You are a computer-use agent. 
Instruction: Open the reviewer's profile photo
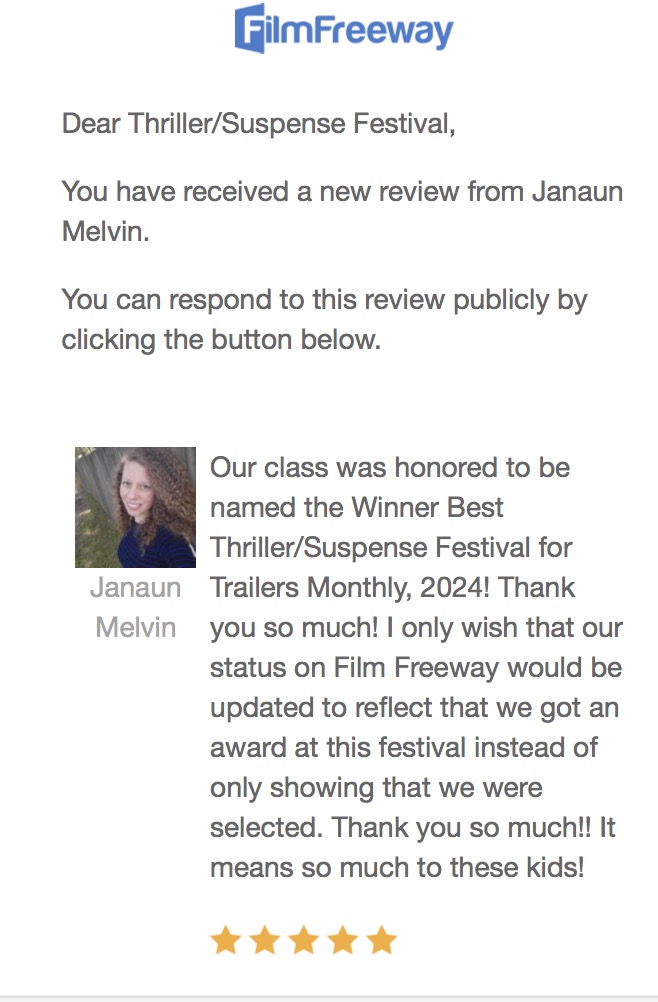click(135, 507)
